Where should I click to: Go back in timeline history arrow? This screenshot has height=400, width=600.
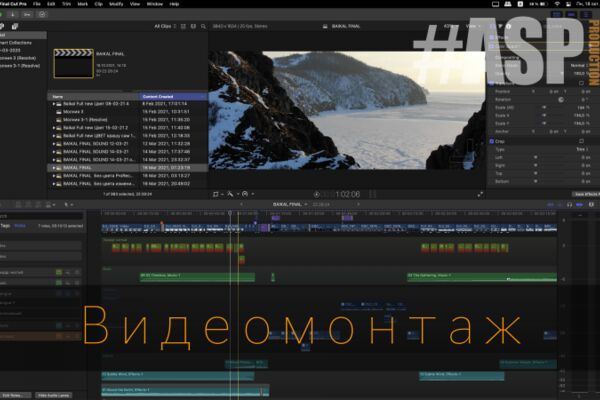[x=241, y=204]
